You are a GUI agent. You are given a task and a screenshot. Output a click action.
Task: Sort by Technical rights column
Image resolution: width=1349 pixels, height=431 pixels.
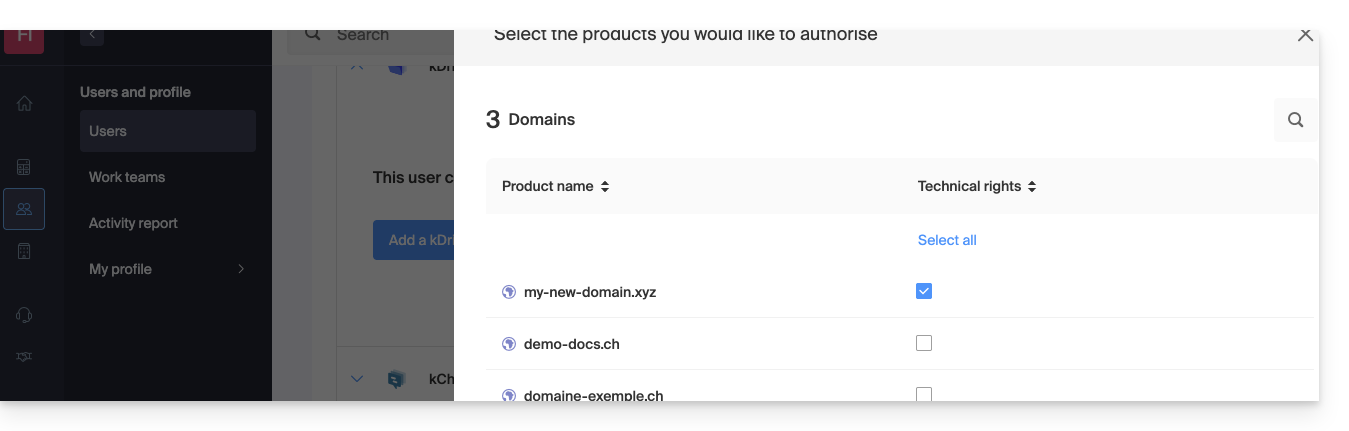976,186
